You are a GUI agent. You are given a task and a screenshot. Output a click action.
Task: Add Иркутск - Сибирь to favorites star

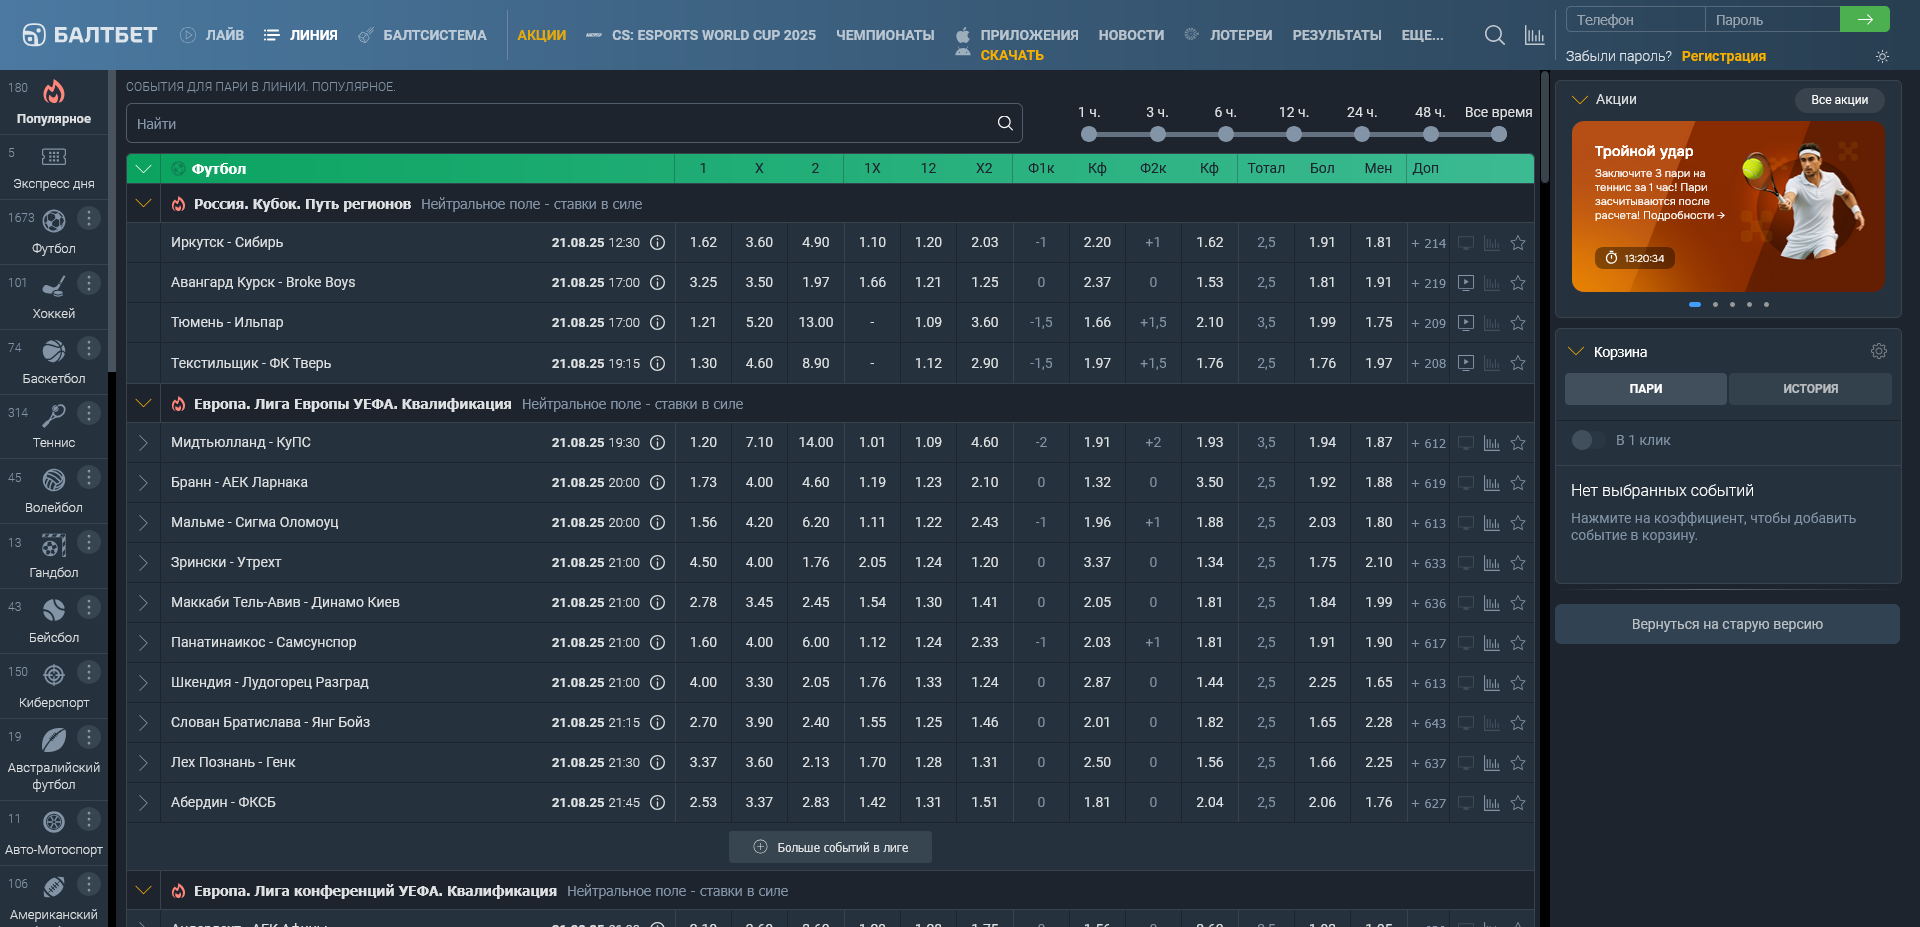pyautogui.click(x=1518, y=243)
